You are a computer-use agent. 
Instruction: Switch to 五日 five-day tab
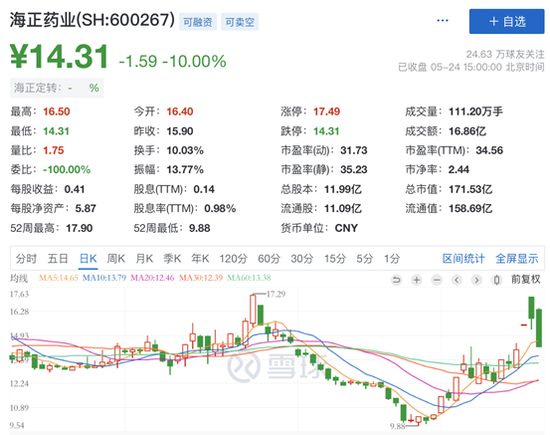point(58,259)
